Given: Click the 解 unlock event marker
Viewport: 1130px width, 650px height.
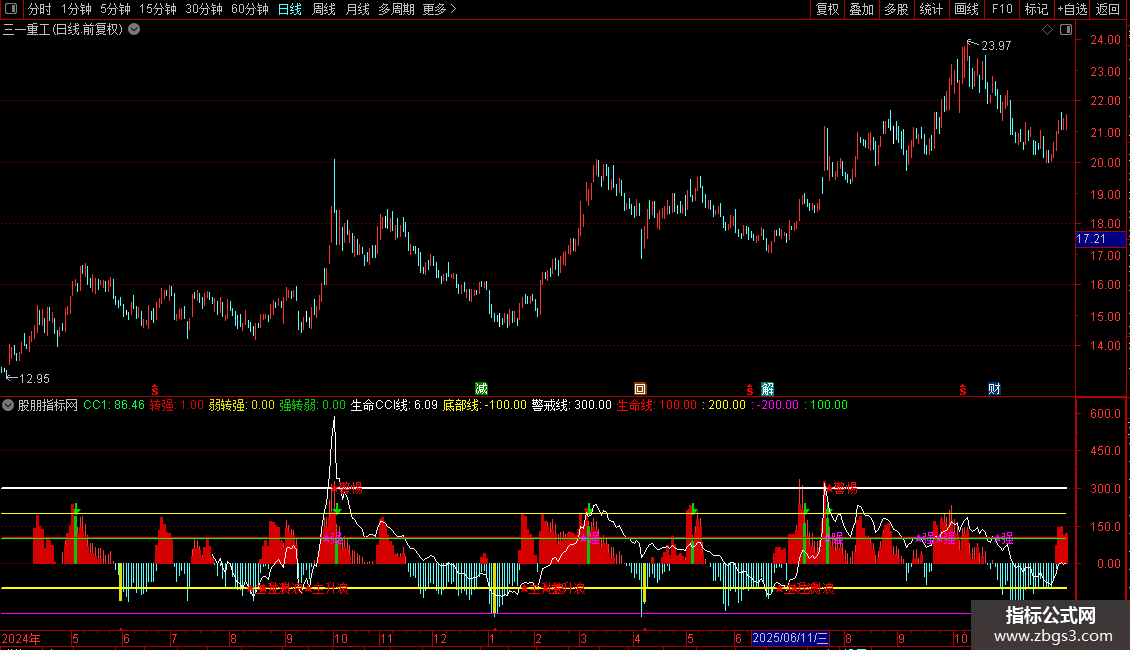Looking at the screenshot, I should pos(768,389).
